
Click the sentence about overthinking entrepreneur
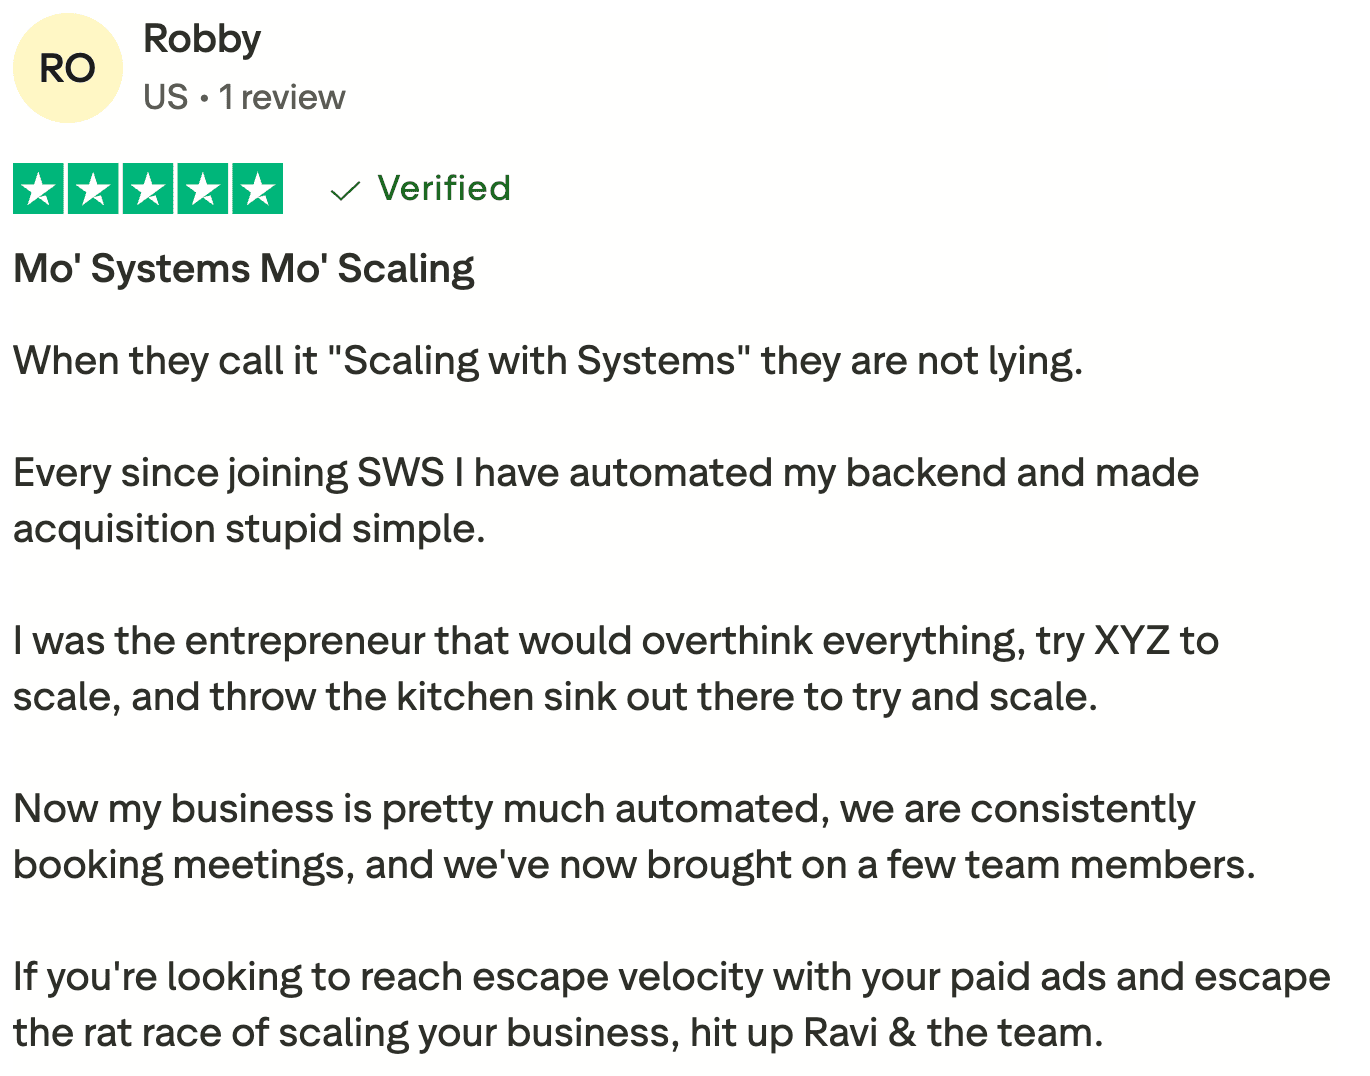(616, 641)
